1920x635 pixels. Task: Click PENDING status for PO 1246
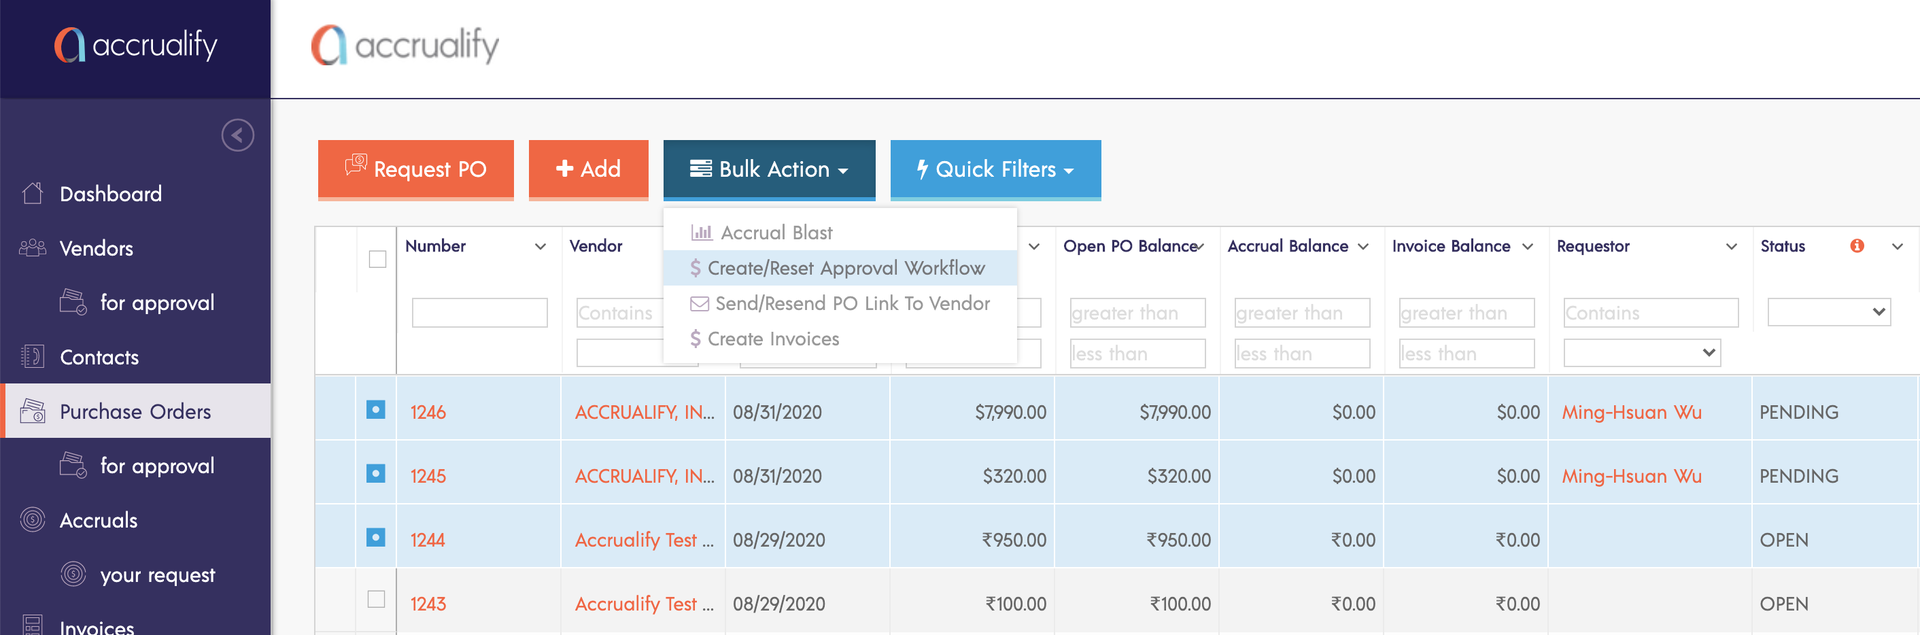(1799, 412)
